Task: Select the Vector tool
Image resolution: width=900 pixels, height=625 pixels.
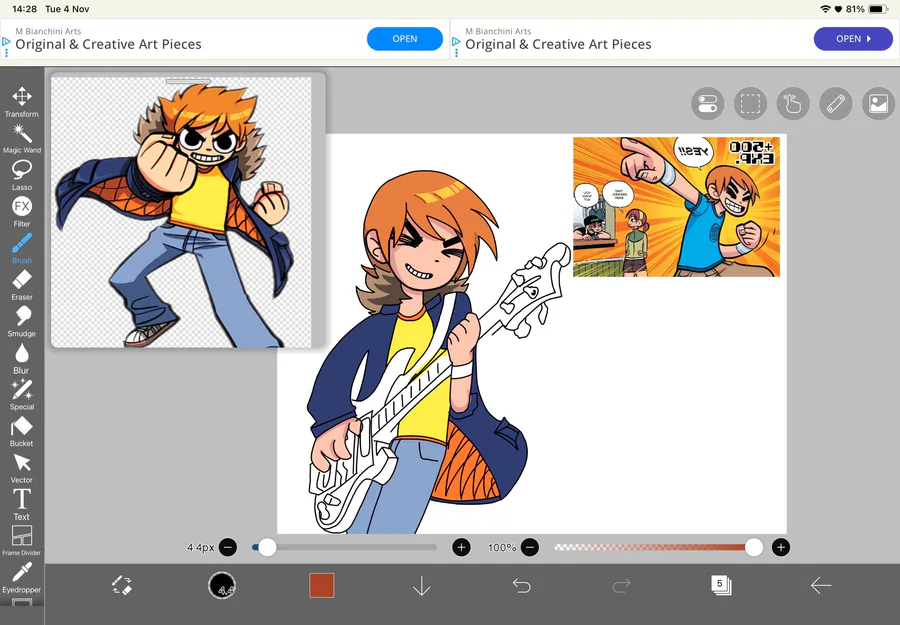Action: pos(22,469)
